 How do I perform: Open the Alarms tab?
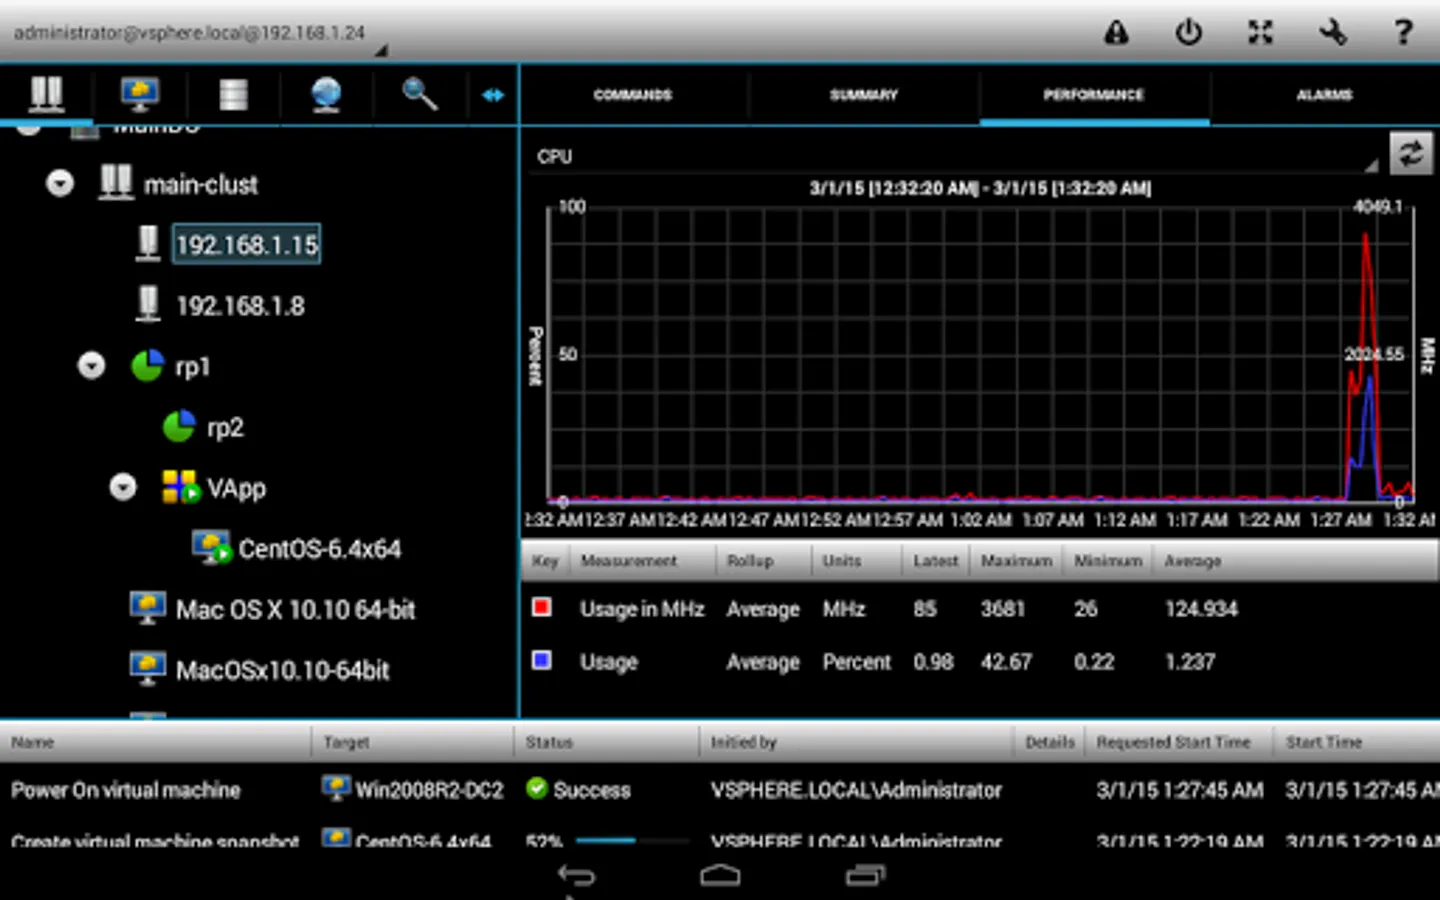[x=1324, y=95]
